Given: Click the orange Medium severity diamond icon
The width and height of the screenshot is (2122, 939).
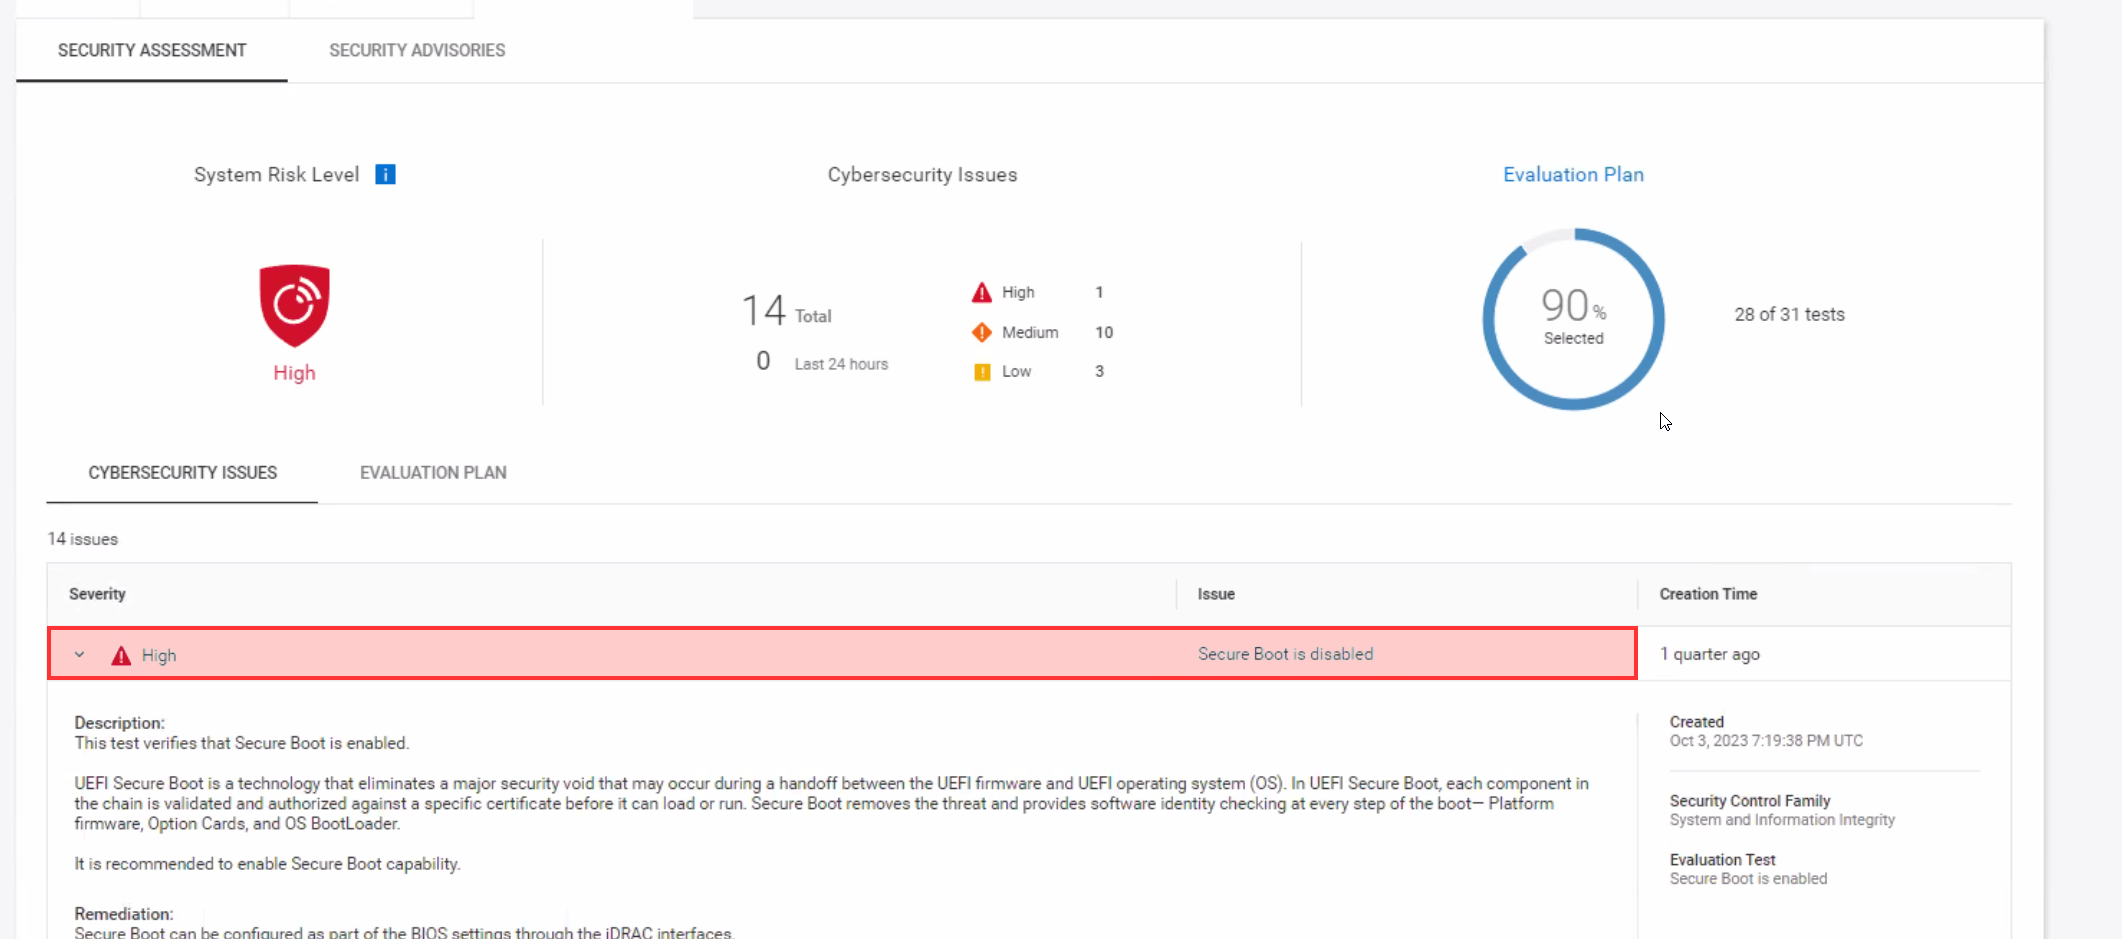Looking at the screenshot, I should pyautogui.click(x=981, y=332).
